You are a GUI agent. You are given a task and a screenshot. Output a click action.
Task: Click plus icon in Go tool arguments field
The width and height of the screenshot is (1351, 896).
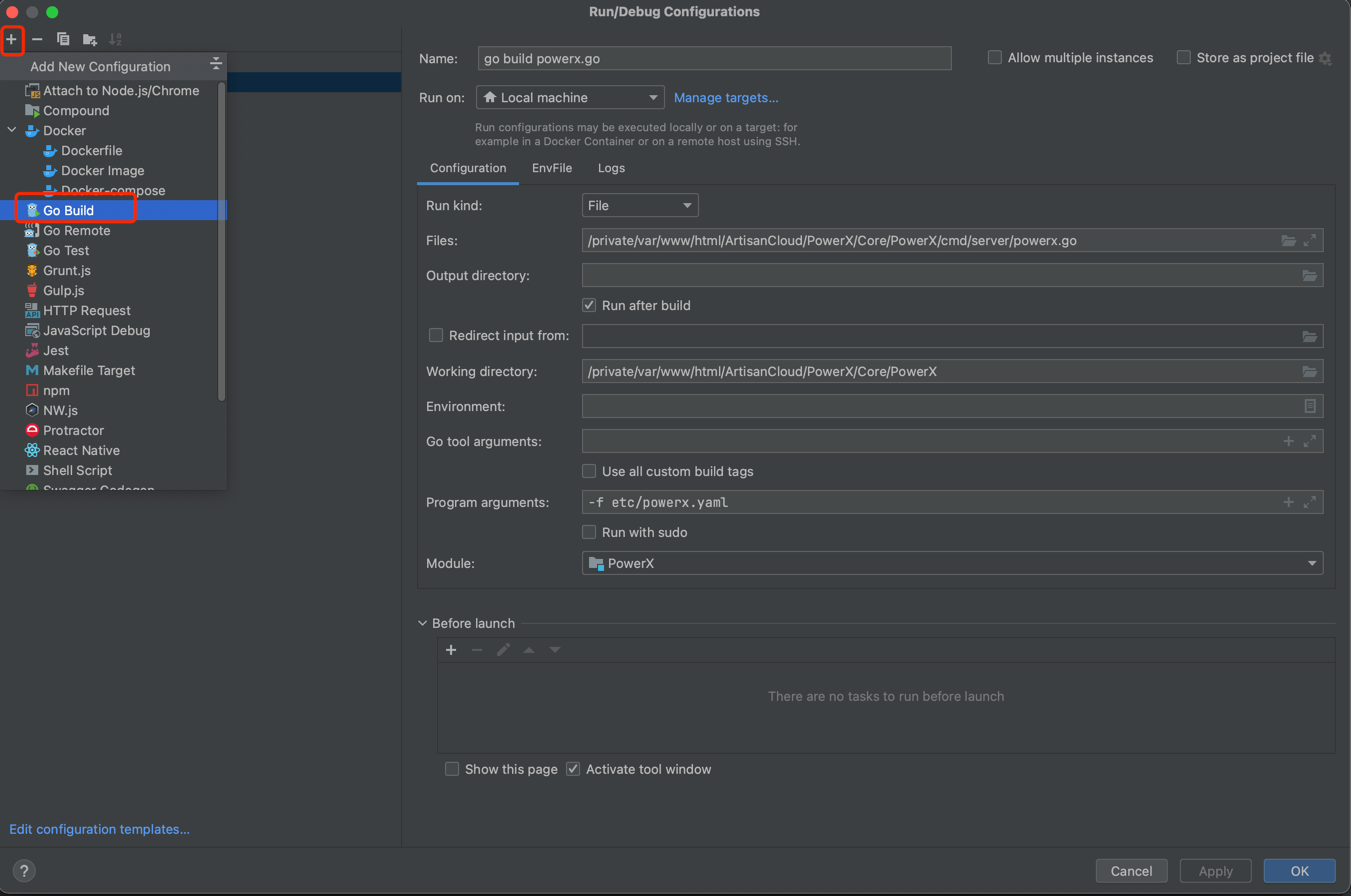[1289, 441]
